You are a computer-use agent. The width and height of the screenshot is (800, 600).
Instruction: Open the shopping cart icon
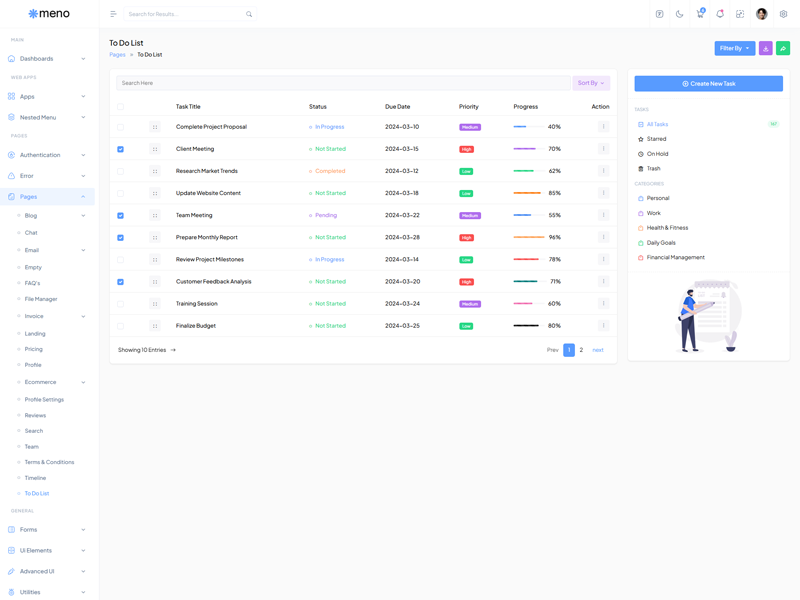(700, 14)
